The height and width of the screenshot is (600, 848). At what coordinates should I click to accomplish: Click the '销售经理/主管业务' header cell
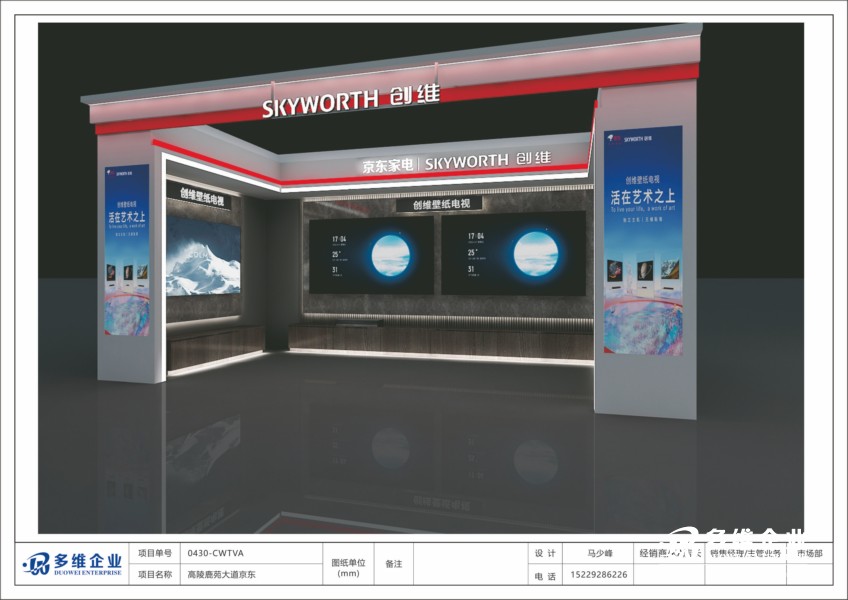(x=745, y=553)
